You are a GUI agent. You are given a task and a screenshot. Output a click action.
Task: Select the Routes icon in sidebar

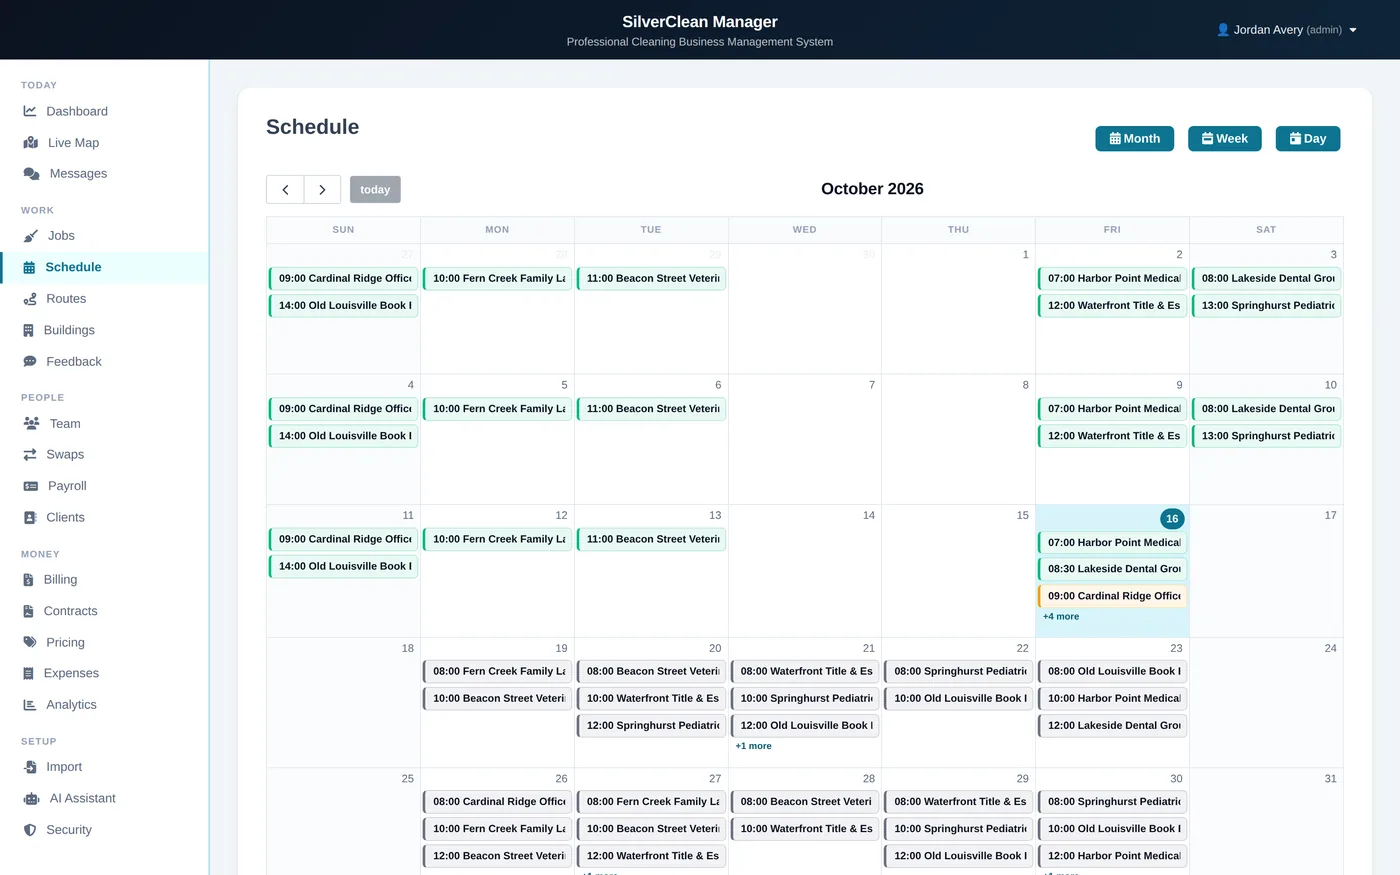(30, 299)
